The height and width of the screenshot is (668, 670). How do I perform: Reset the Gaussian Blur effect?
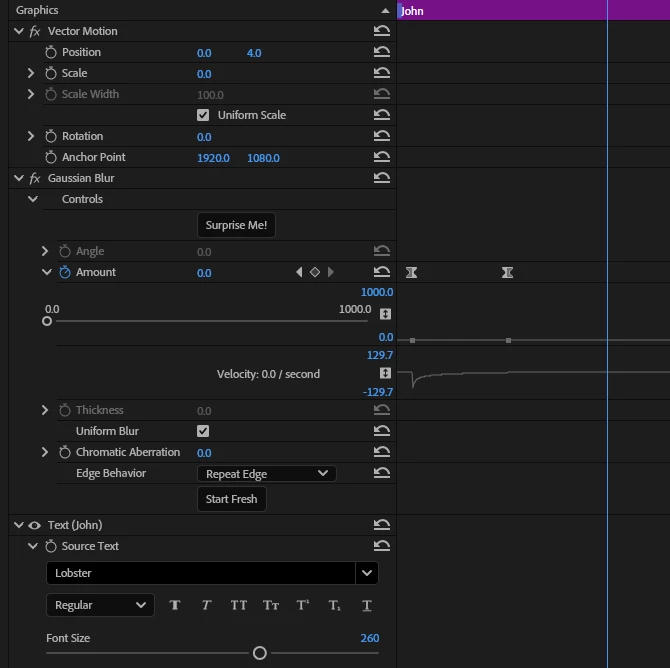point(382,178)
